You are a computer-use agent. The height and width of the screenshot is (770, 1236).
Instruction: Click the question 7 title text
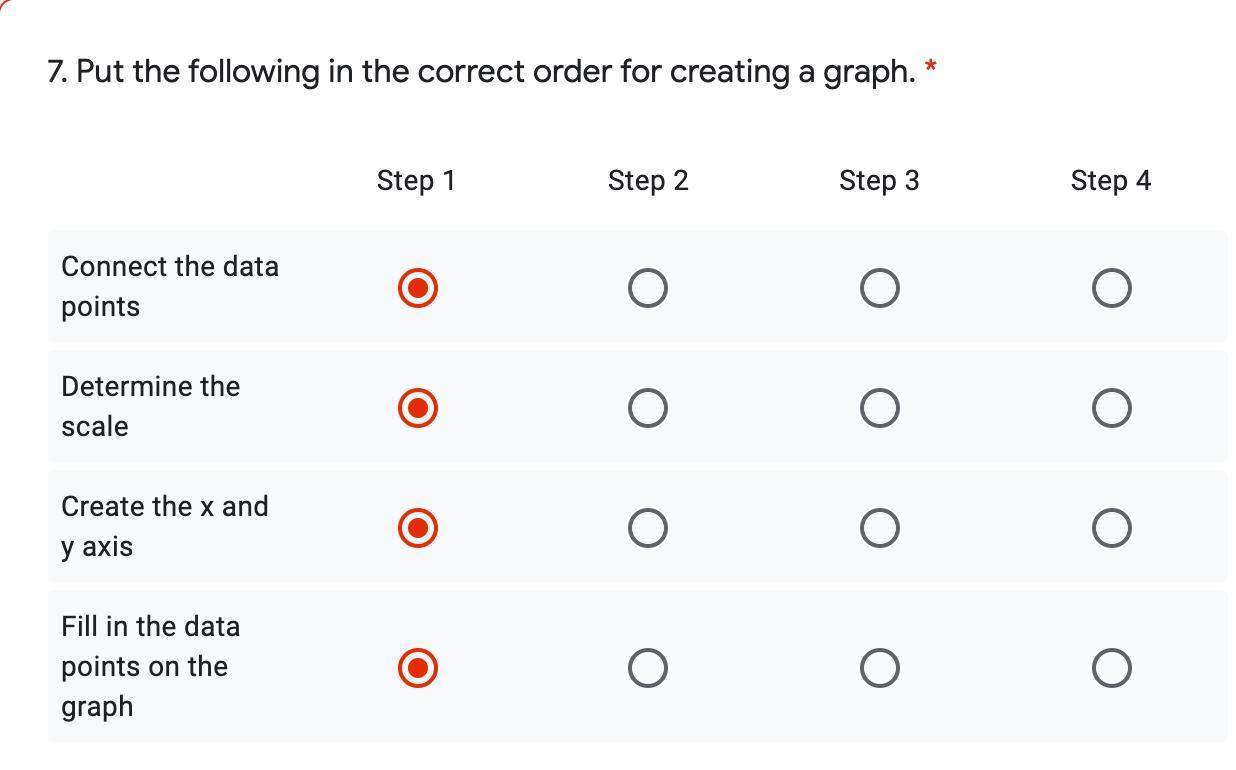(480, 72)
